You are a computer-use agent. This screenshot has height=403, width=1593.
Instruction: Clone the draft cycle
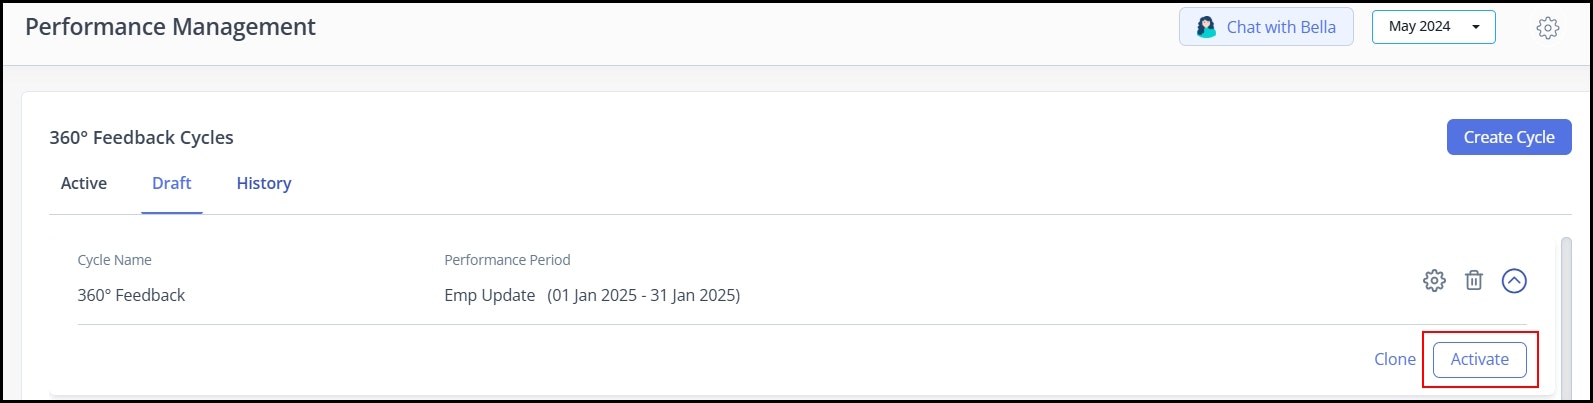pyautogui.click(x=1395, y=359)
